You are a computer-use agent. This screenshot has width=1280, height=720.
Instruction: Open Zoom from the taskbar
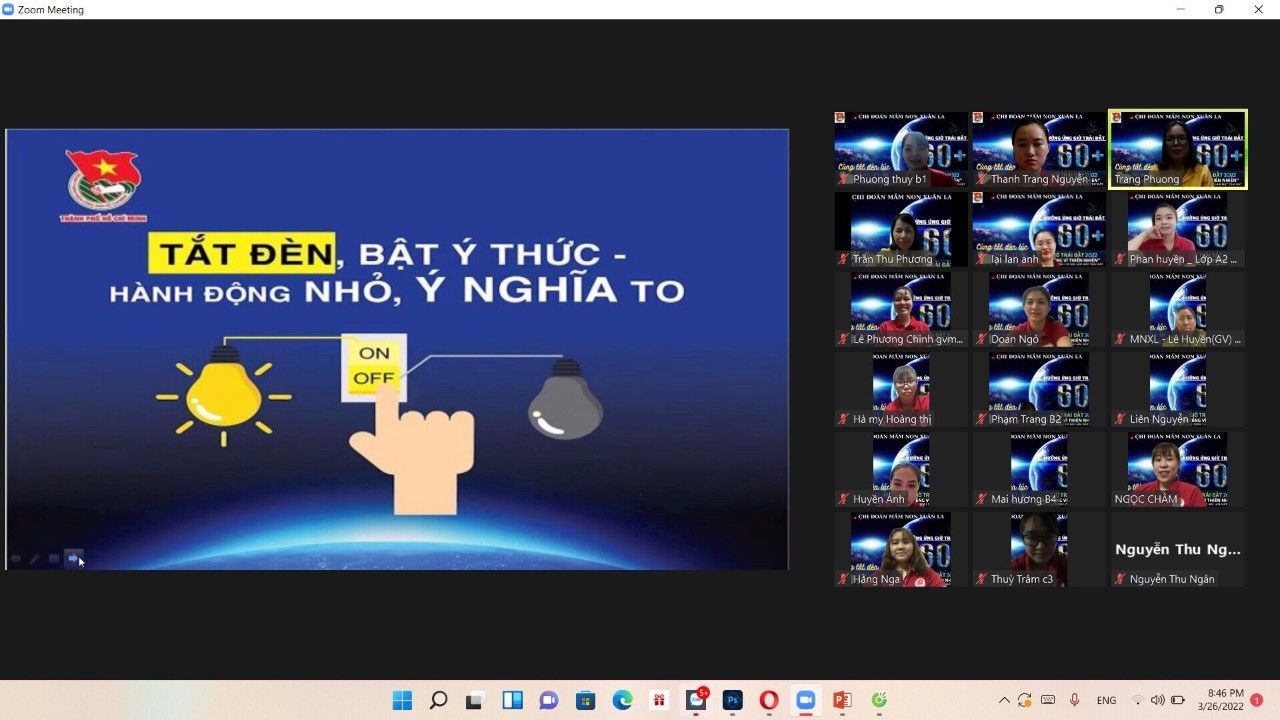point(805,700)
